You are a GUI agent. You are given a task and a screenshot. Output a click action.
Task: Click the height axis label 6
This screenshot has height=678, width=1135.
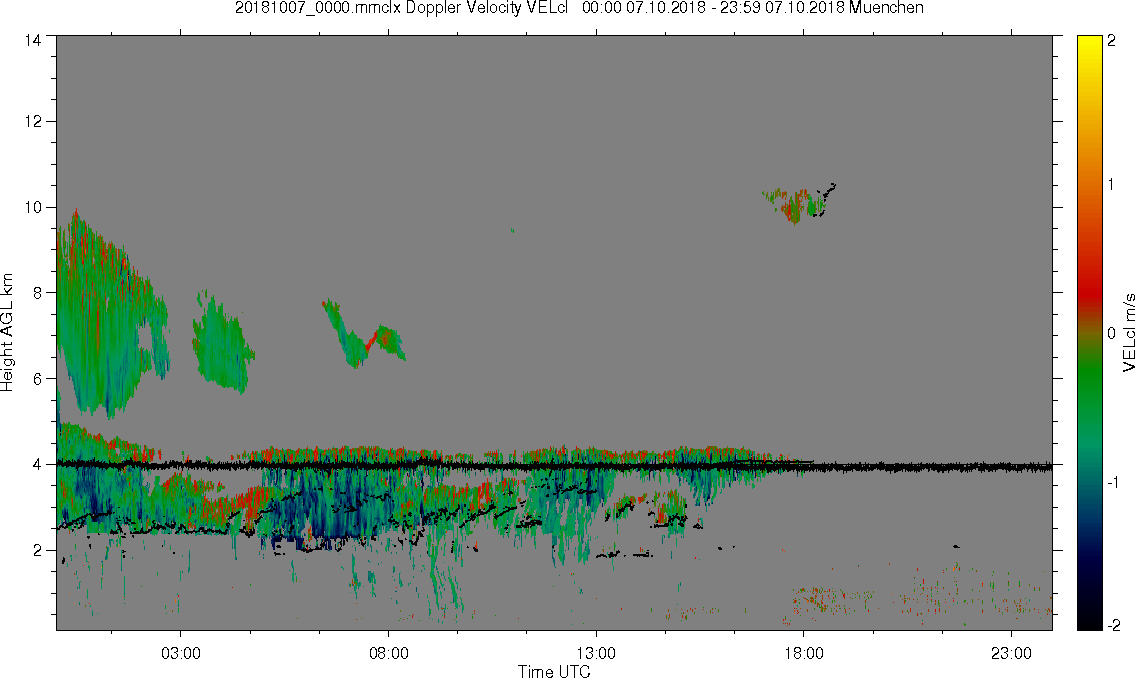tap(38, 378)
